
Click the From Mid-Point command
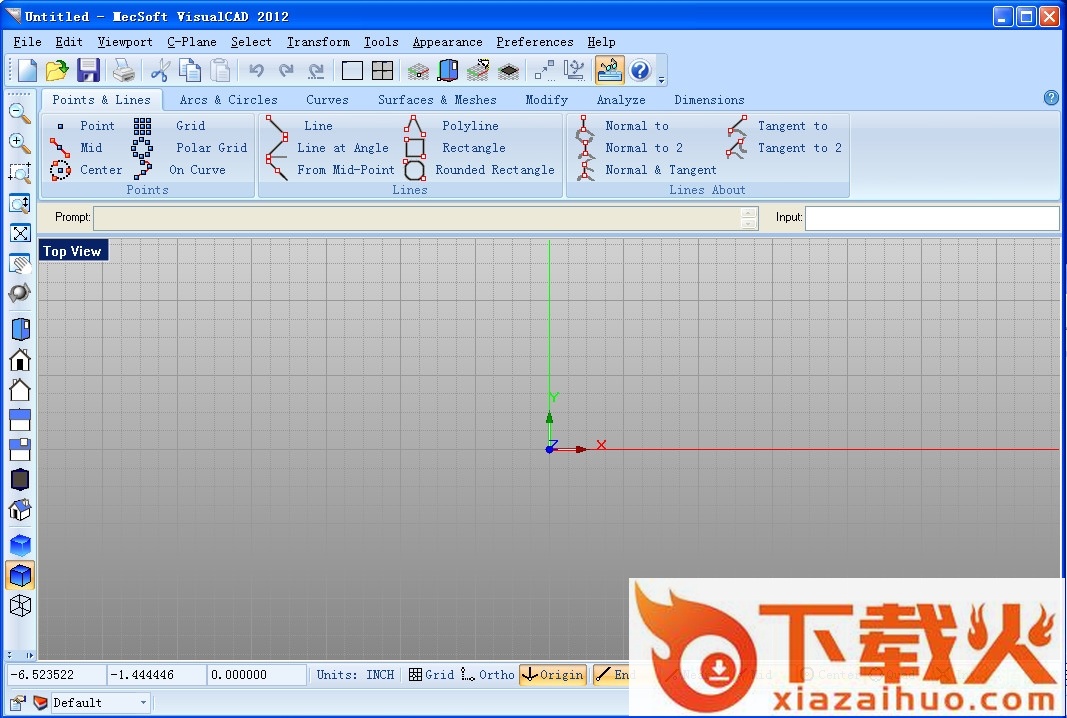(x=346, y=169)
